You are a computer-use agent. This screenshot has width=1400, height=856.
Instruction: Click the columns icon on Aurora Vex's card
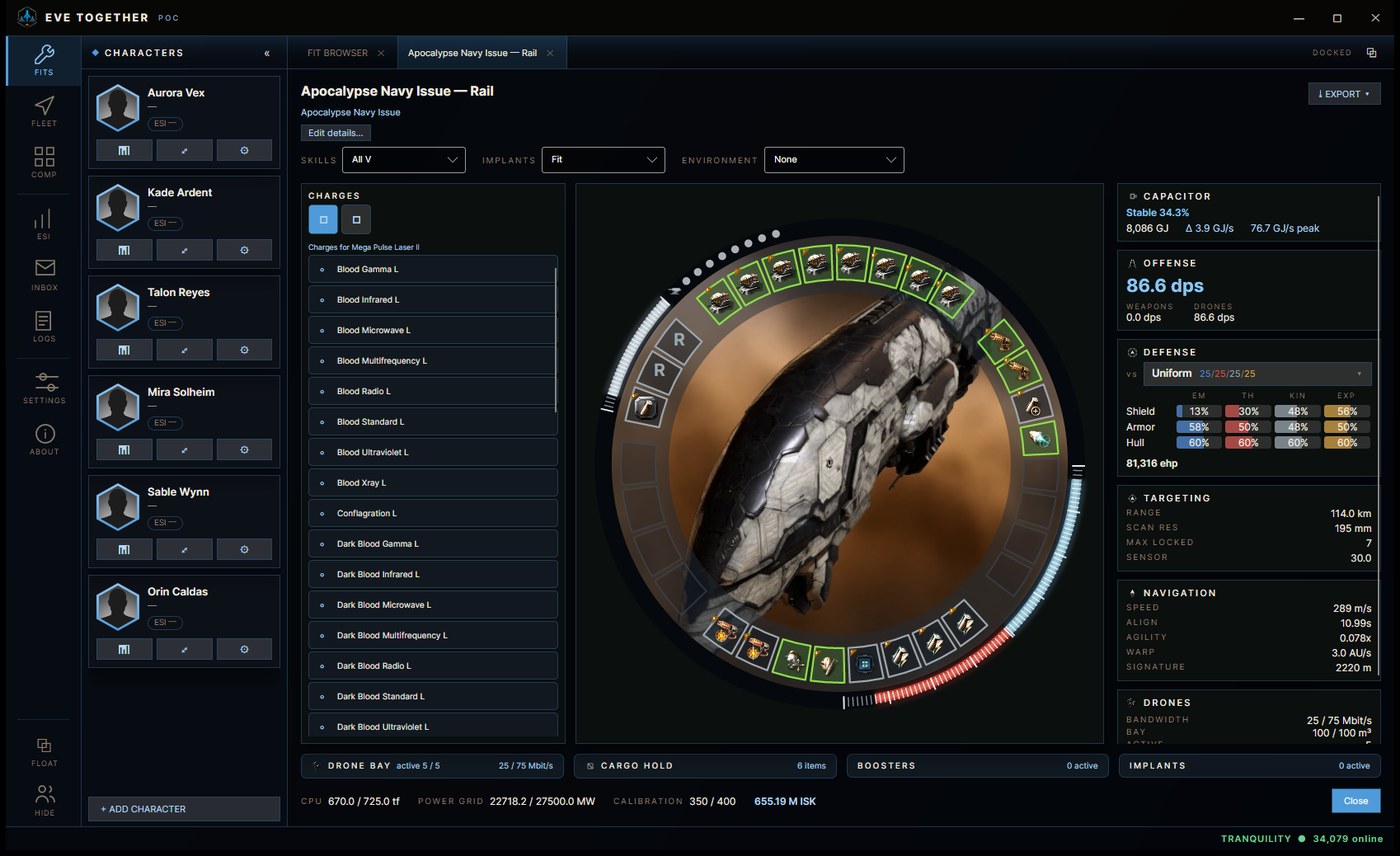[x=124, y=150]
